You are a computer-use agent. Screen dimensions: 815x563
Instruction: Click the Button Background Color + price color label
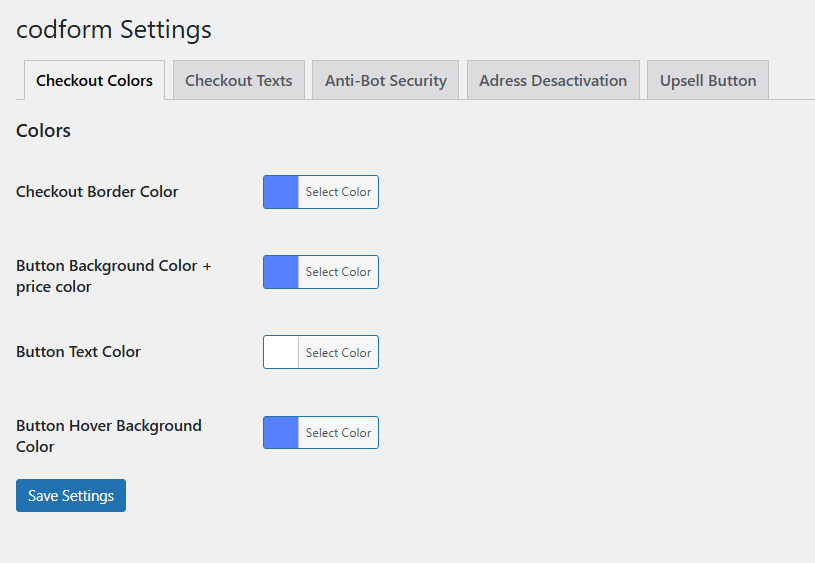coord(113,276)
